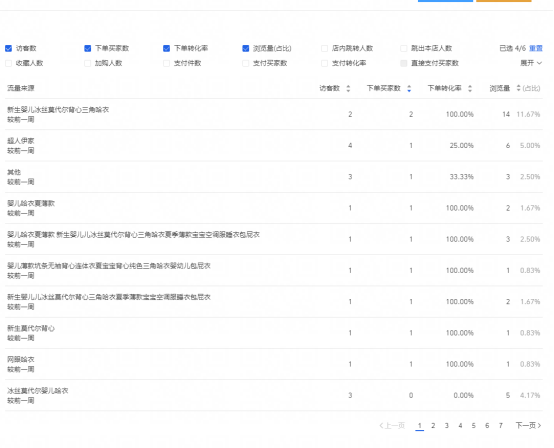Reset selected metrics with 重置 link
The height and width of the screenshot is (448, 554).
coord(536,48)
